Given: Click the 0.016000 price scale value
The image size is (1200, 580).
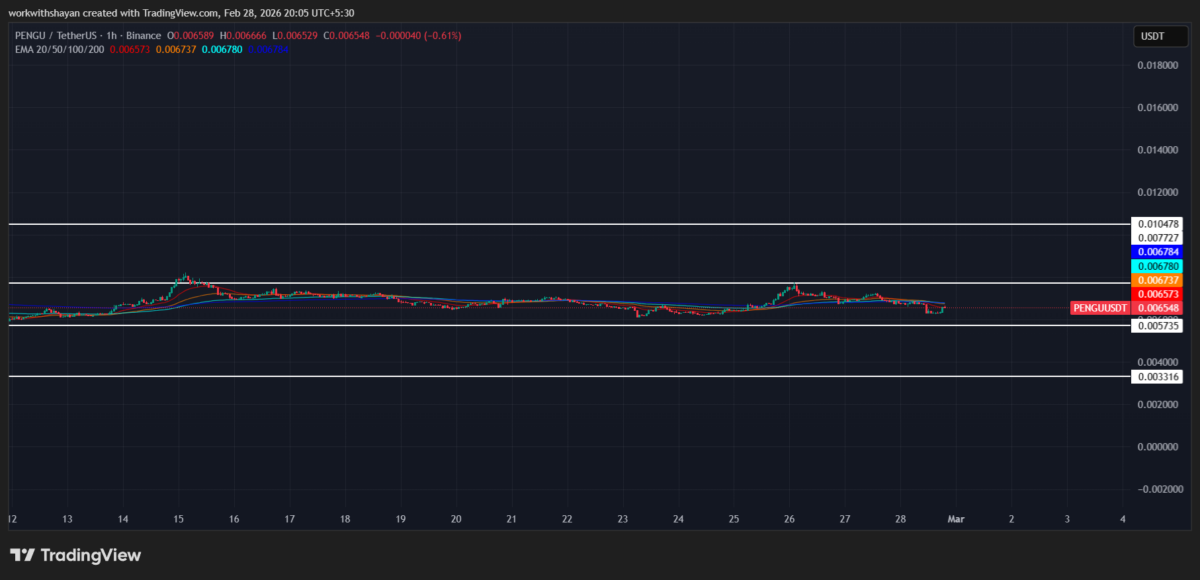Looking at the screenshot, I should (x=1157, y=107).
